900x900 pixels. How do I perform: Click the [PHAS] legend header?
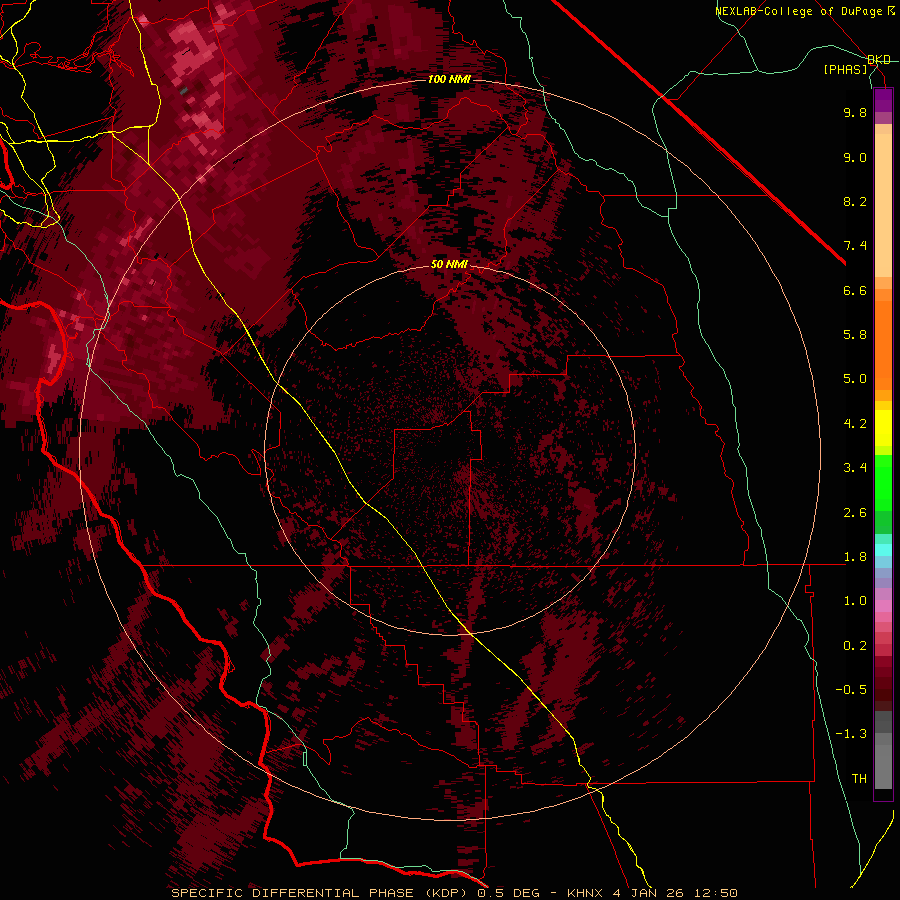(x=845, y=69)
